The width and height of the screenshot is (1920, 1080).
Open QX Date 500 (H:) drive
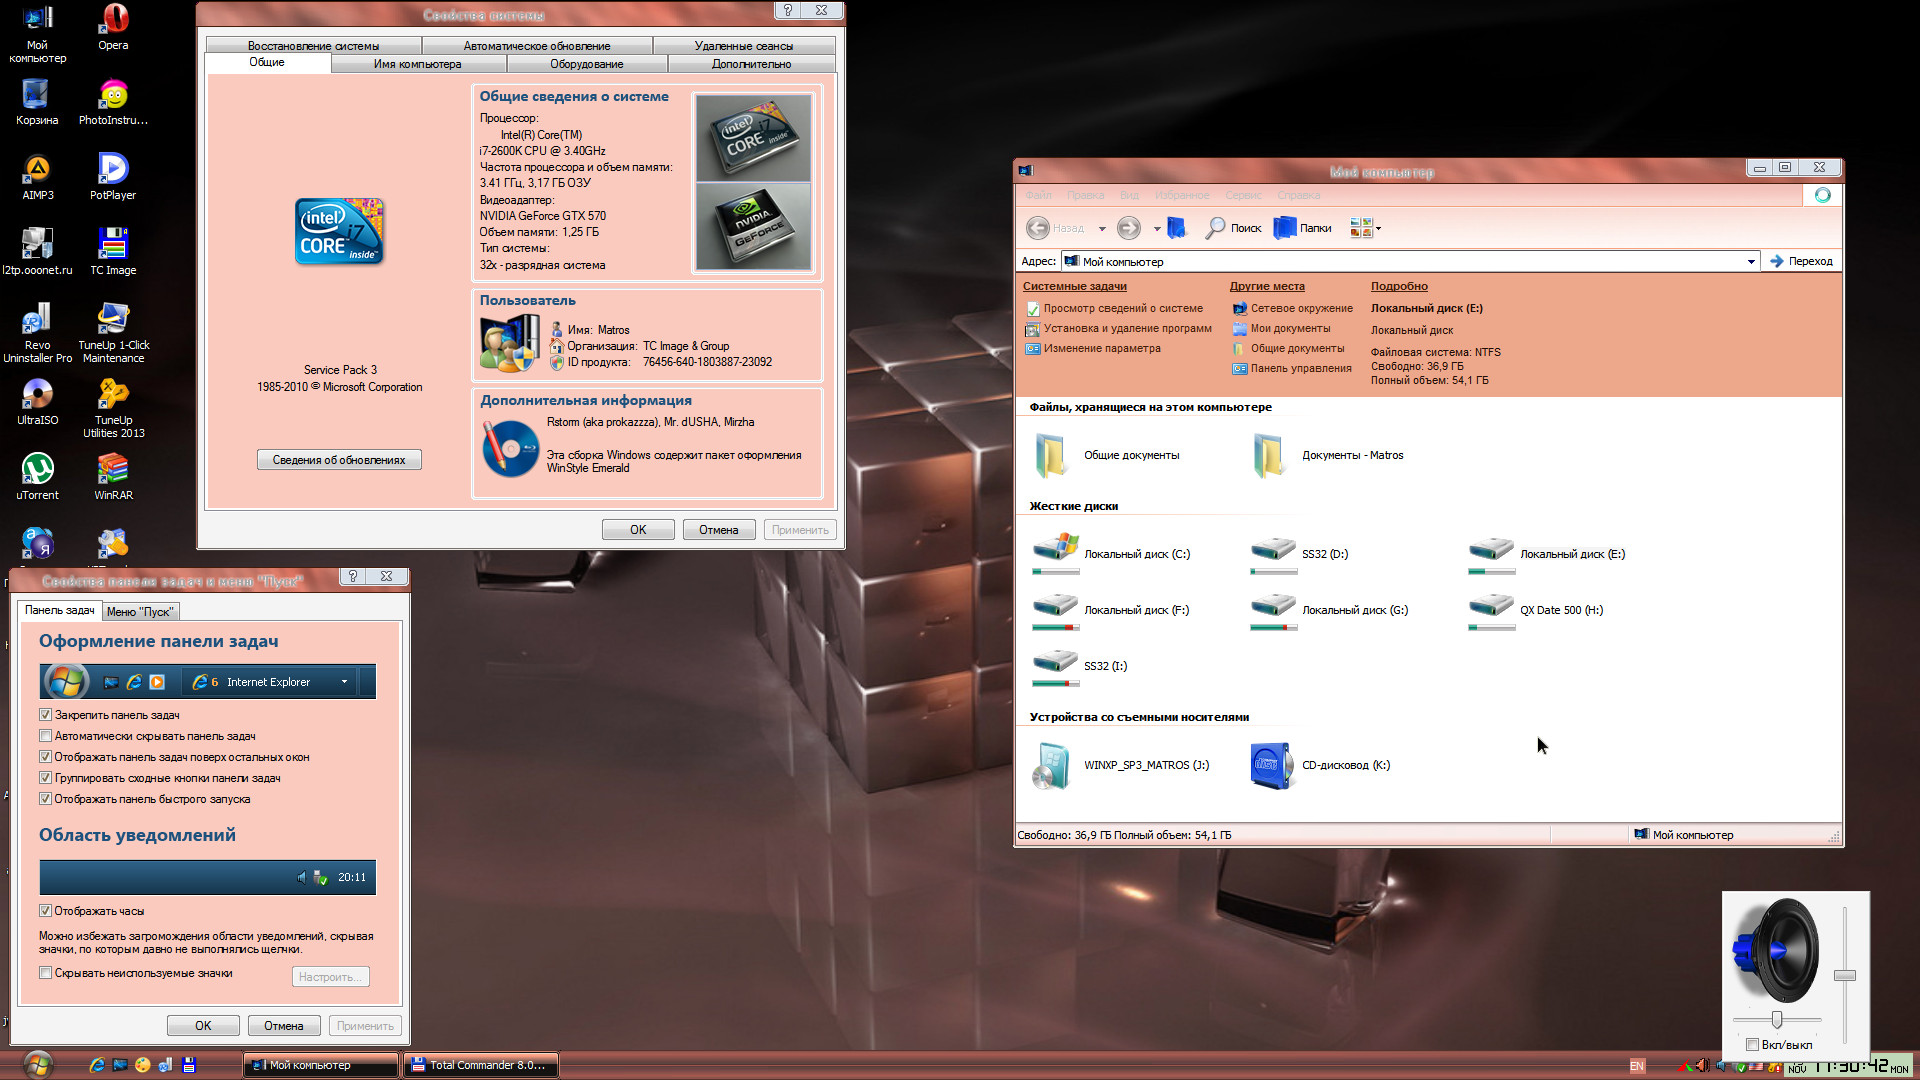pos(1536,611)
